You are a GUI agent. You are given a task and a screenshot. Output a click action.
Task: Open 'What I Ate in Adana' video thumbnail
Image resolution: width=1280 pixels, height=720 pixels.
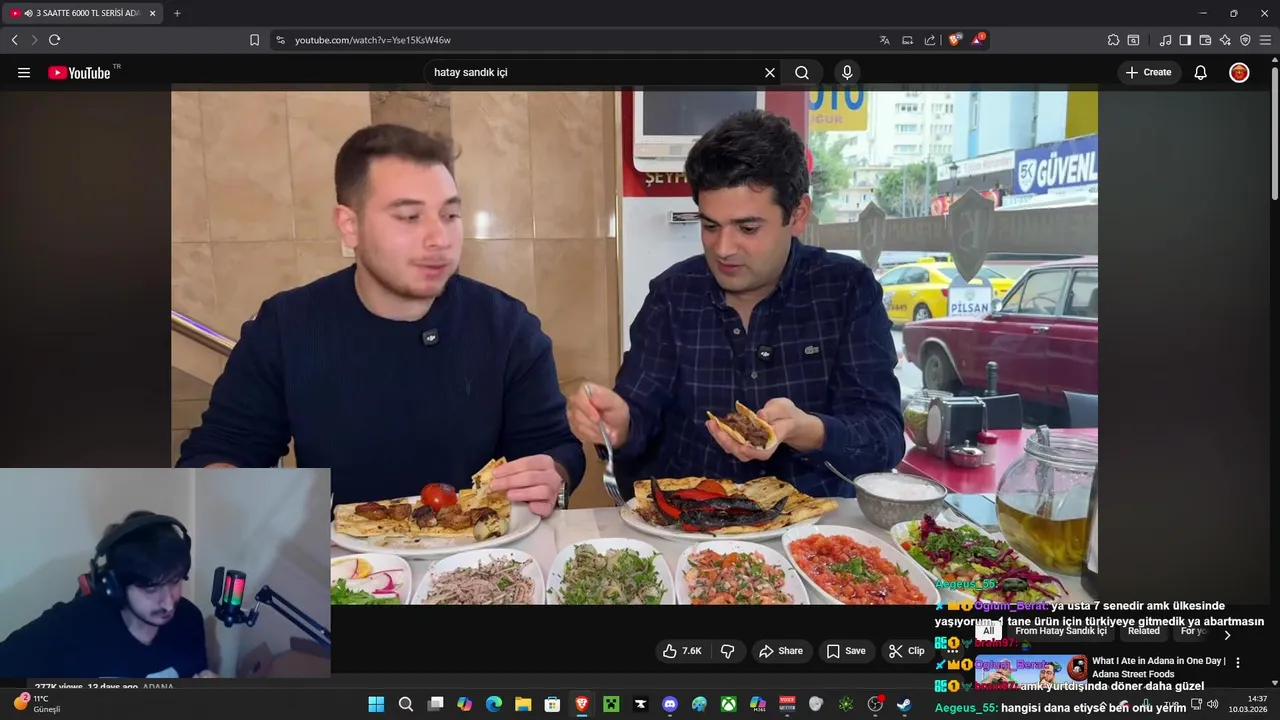pos(1030,670)
